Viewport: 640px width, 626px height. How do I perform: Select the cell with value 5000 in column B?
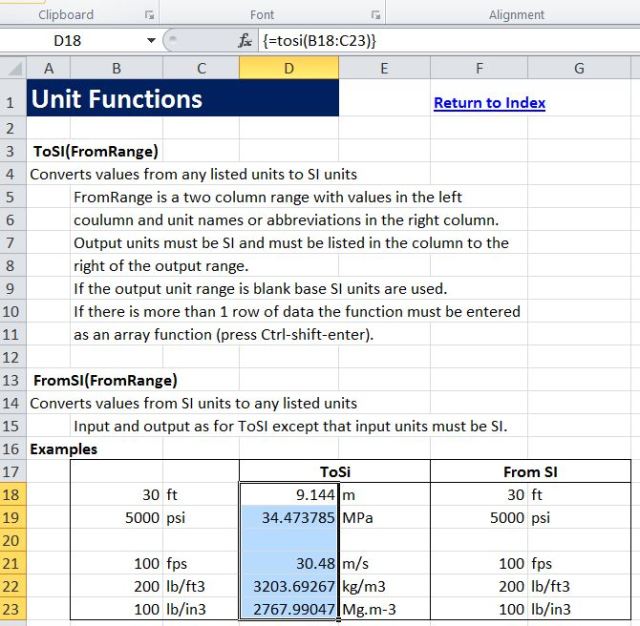[116, 519]
